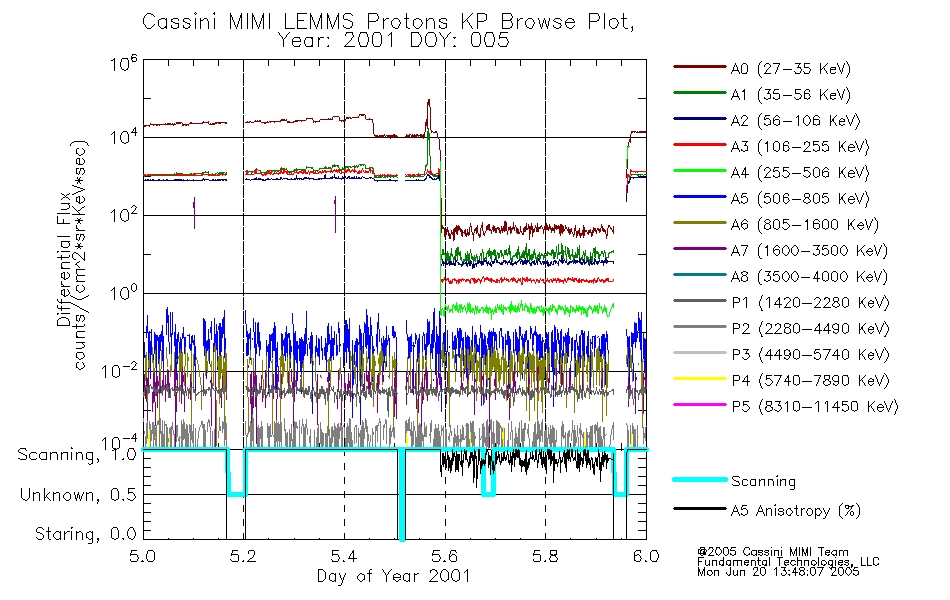Viewport: 950px width, 600px height.
Task: Click the 10^4 y-axis tick label
Action: tap(124, 137)
